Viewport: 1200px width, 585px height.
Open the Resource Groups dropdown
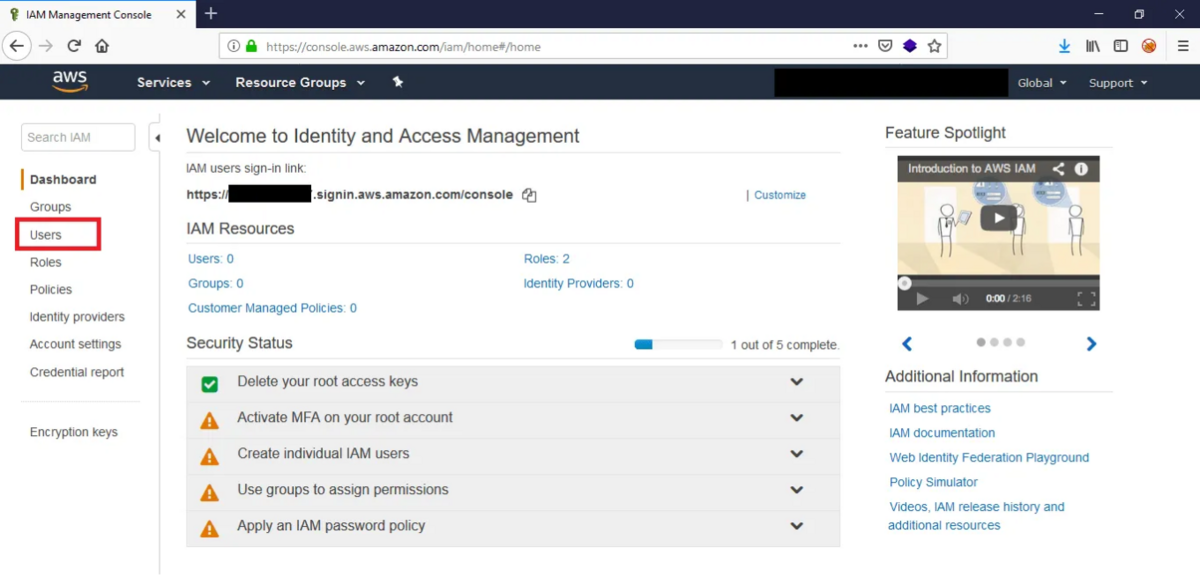(300, 83)
